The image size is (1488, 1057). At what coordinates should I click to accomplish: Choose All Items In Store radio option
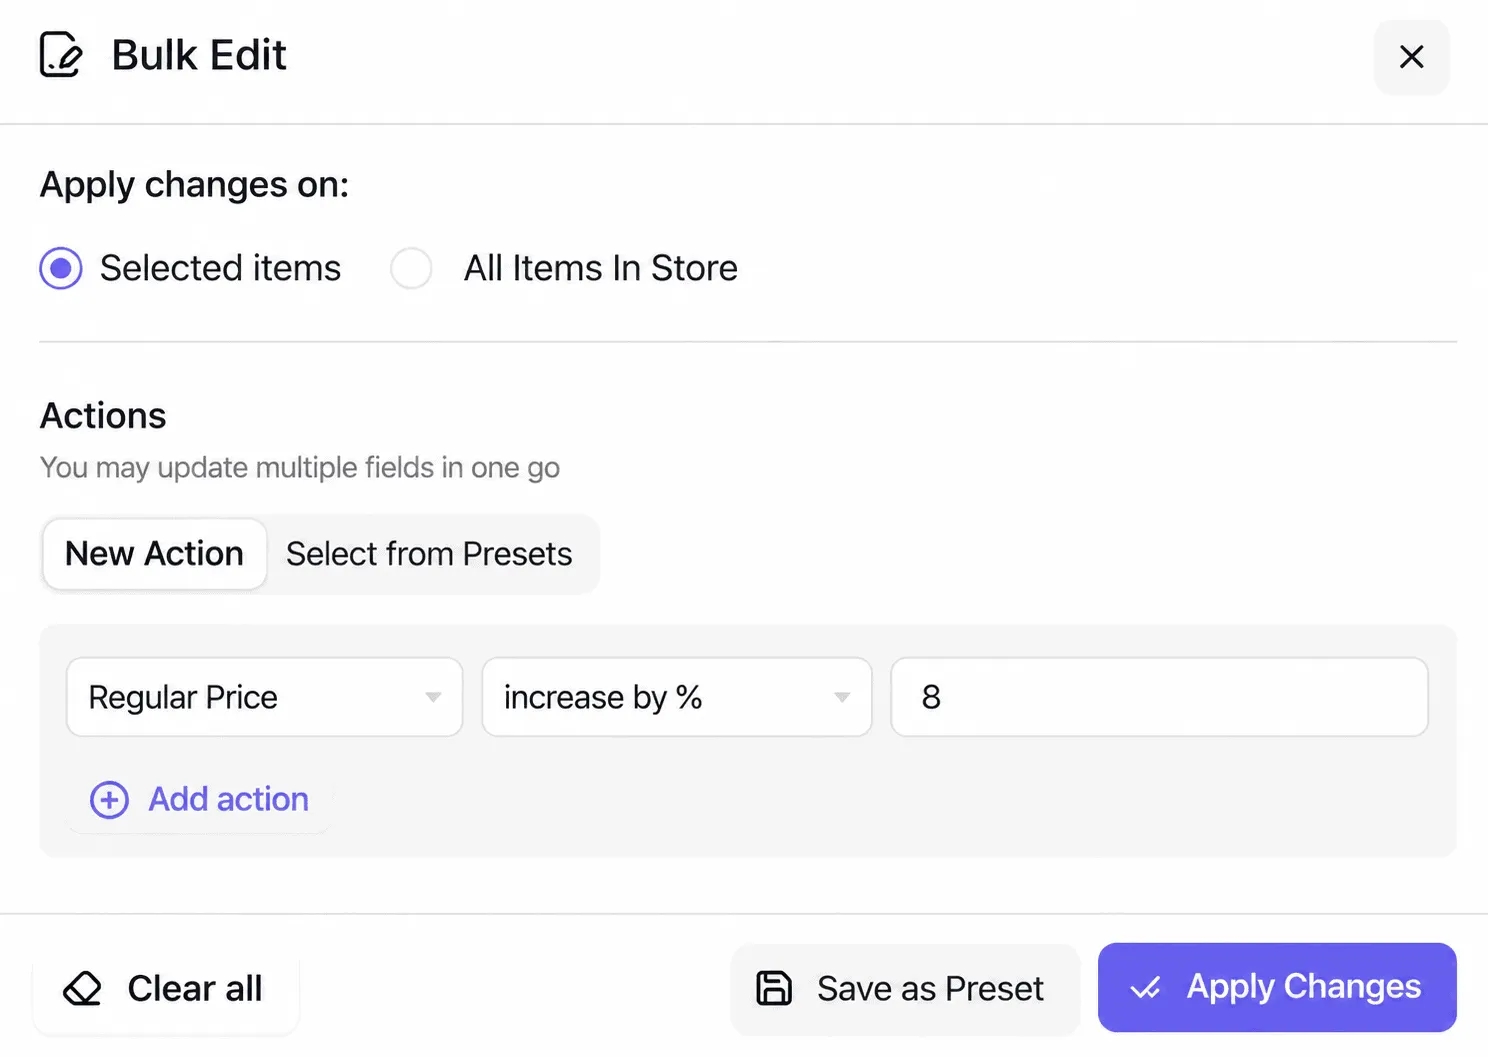(411, 268)
